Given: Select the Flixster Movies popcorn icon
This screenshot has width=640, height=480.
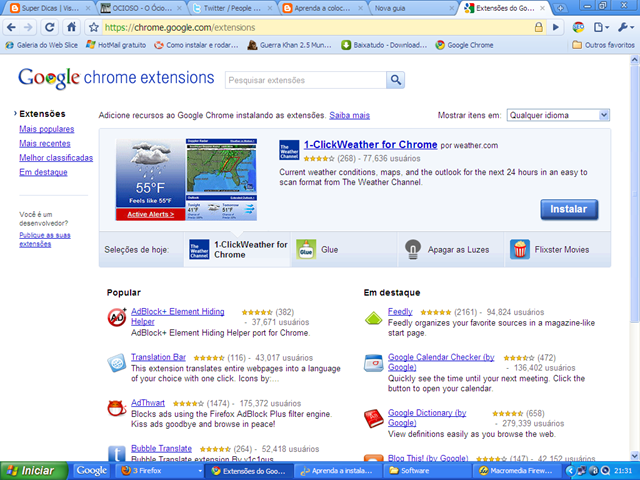Looking at the screenshot, I should pyautogui.click(x=520, y=249).
